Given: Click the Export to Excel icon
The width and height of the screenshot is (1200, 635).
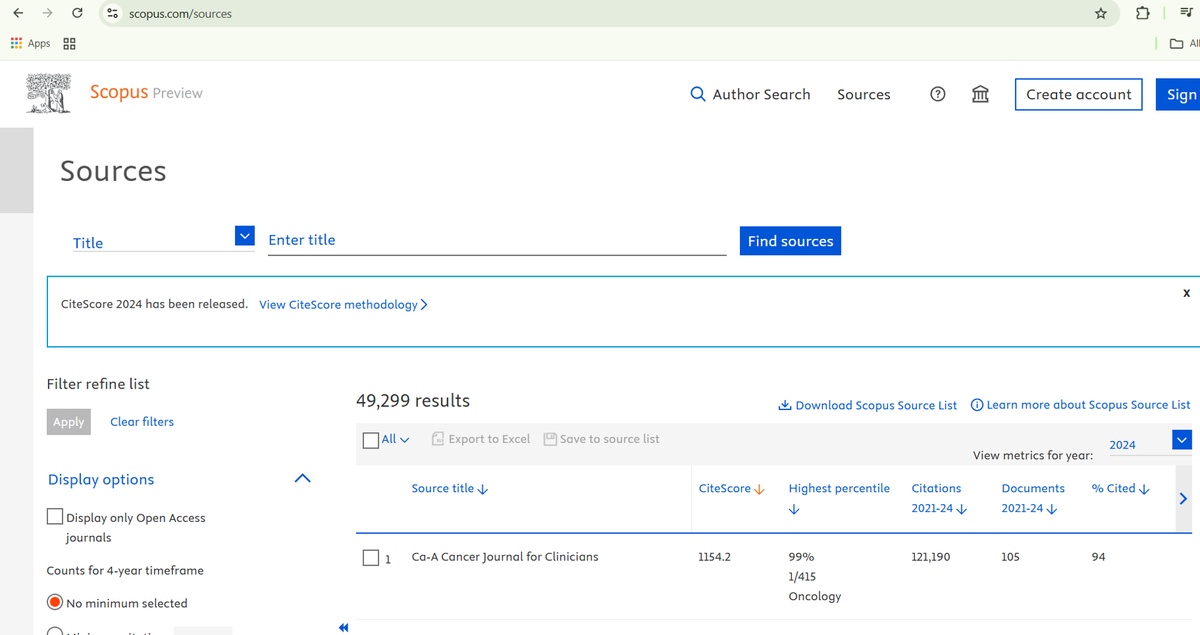Looking at the screenshot, I should pos(437,438).
